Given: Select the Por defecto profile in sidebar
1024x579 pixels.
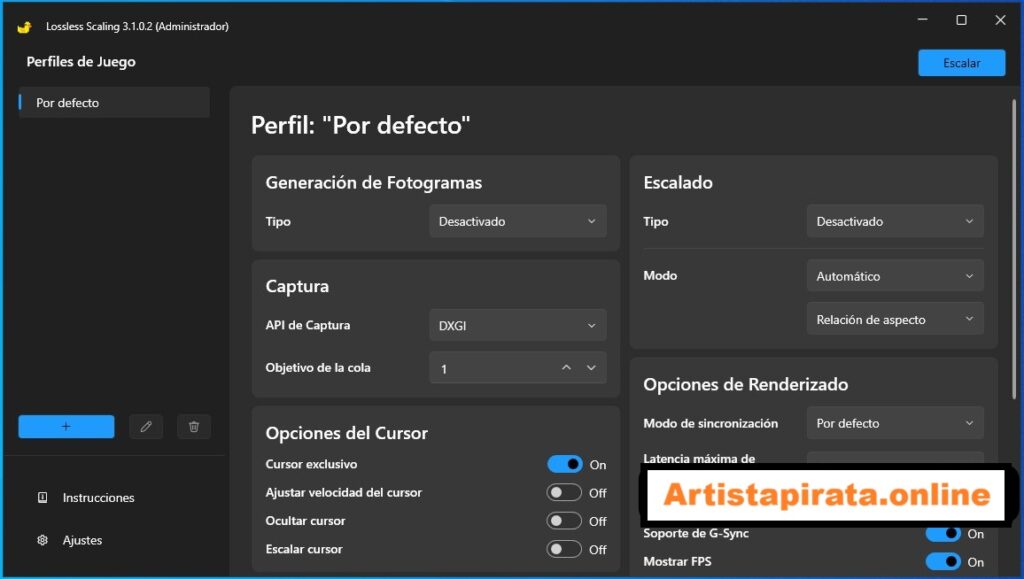Looking at the screenshot, I should pos(114,102).
